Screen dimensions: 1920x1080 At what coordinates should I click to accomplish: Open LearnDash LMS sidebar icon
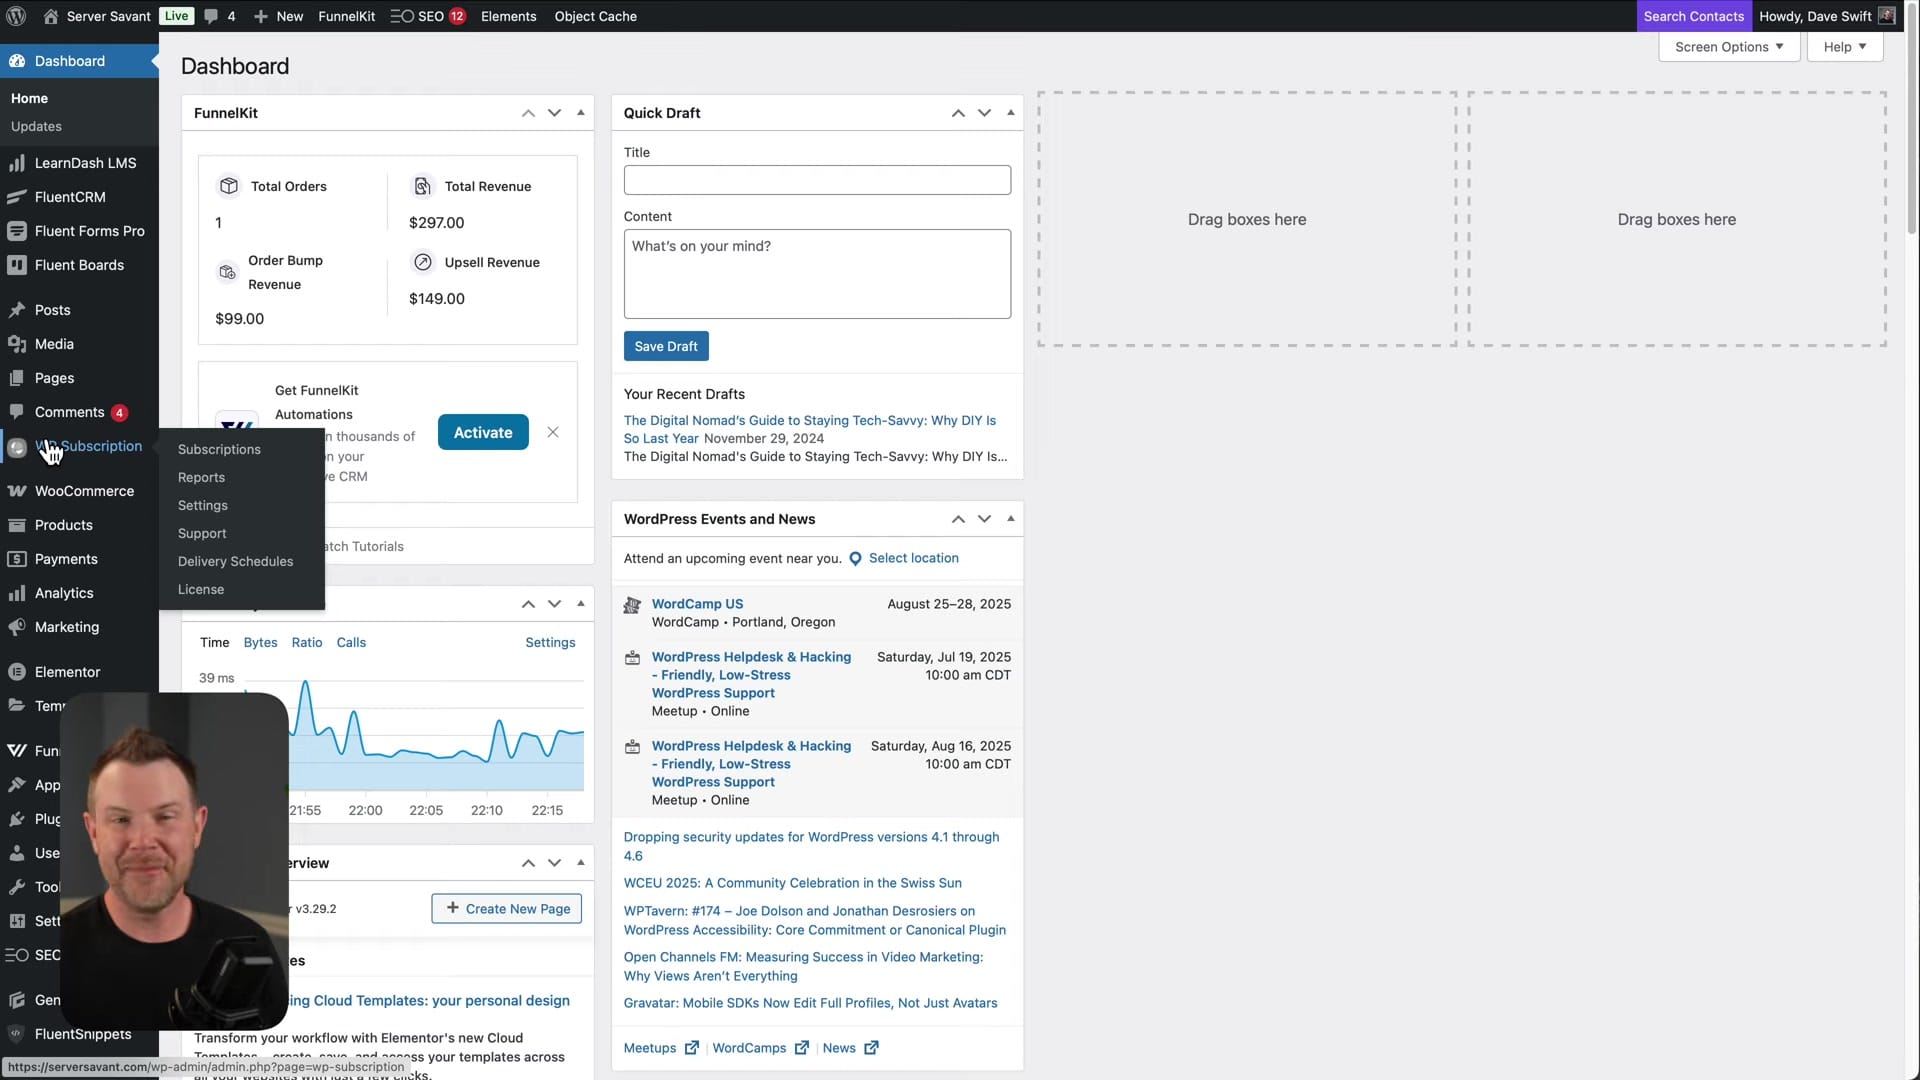click(x=16, y=163)
